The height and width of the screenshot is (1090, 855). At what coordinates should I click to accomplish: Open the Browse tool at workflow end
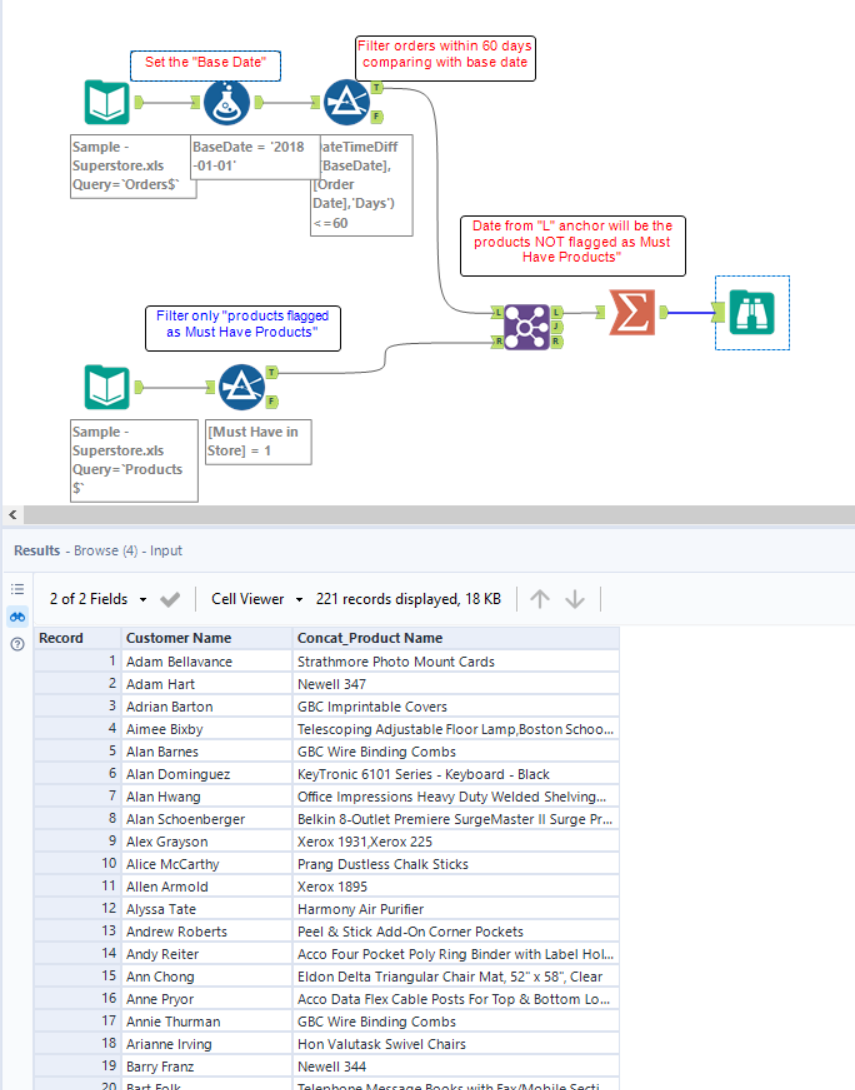752,313
